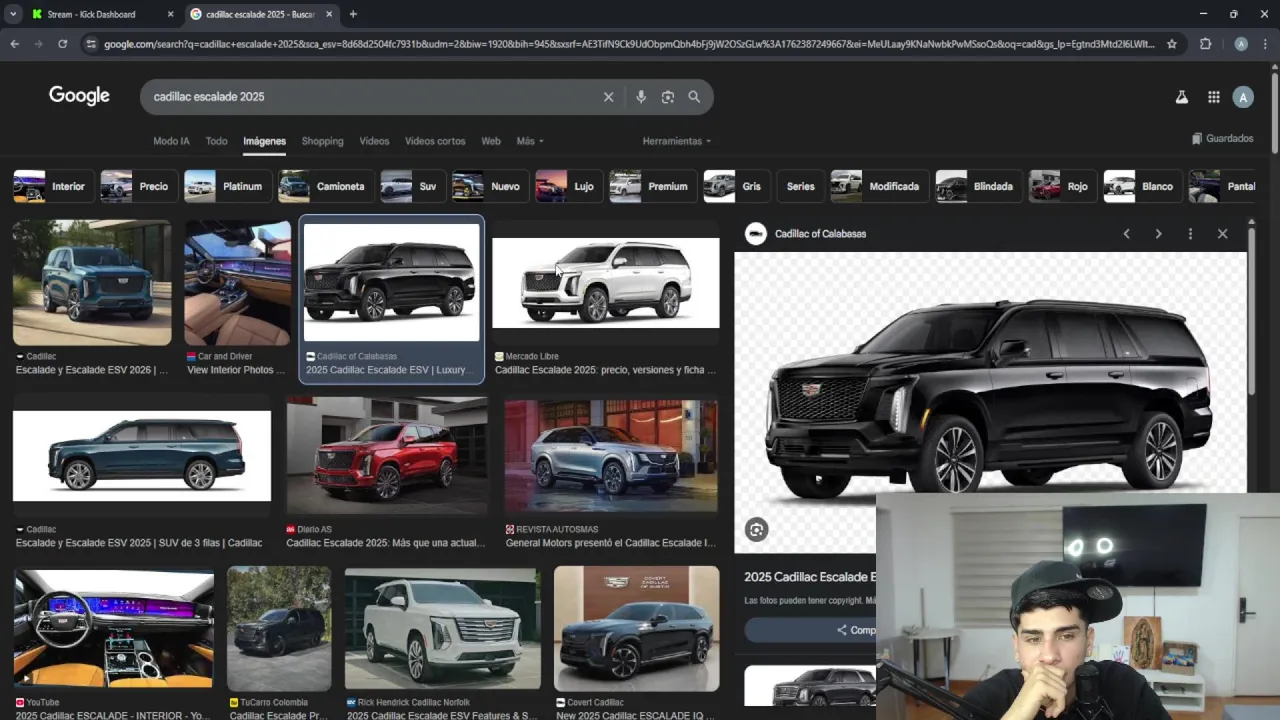
Task: Switch to the Todo results tab
Action: click(216, 141)
